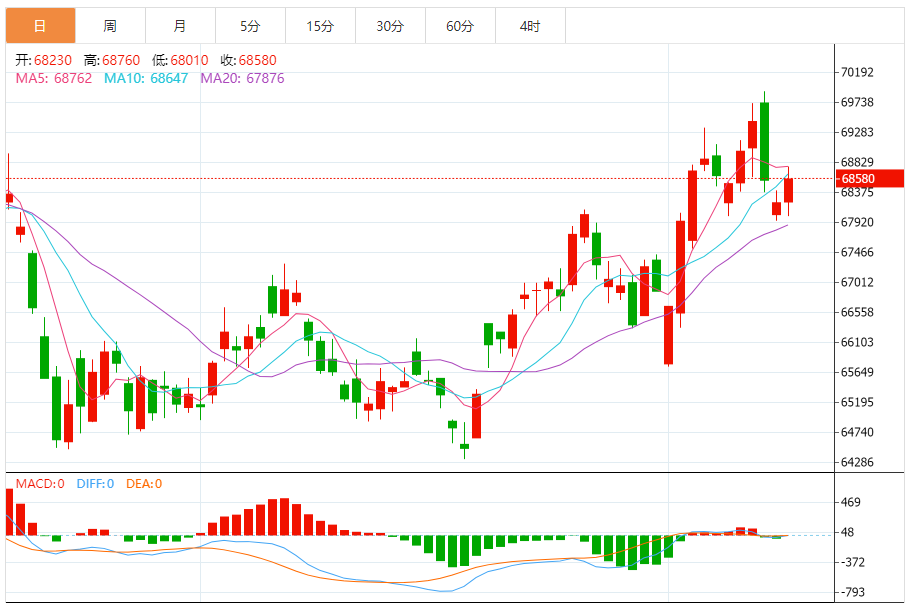Click the 65649 price axis label
This screenshot has width=909, height=603.
coord(857,372)
